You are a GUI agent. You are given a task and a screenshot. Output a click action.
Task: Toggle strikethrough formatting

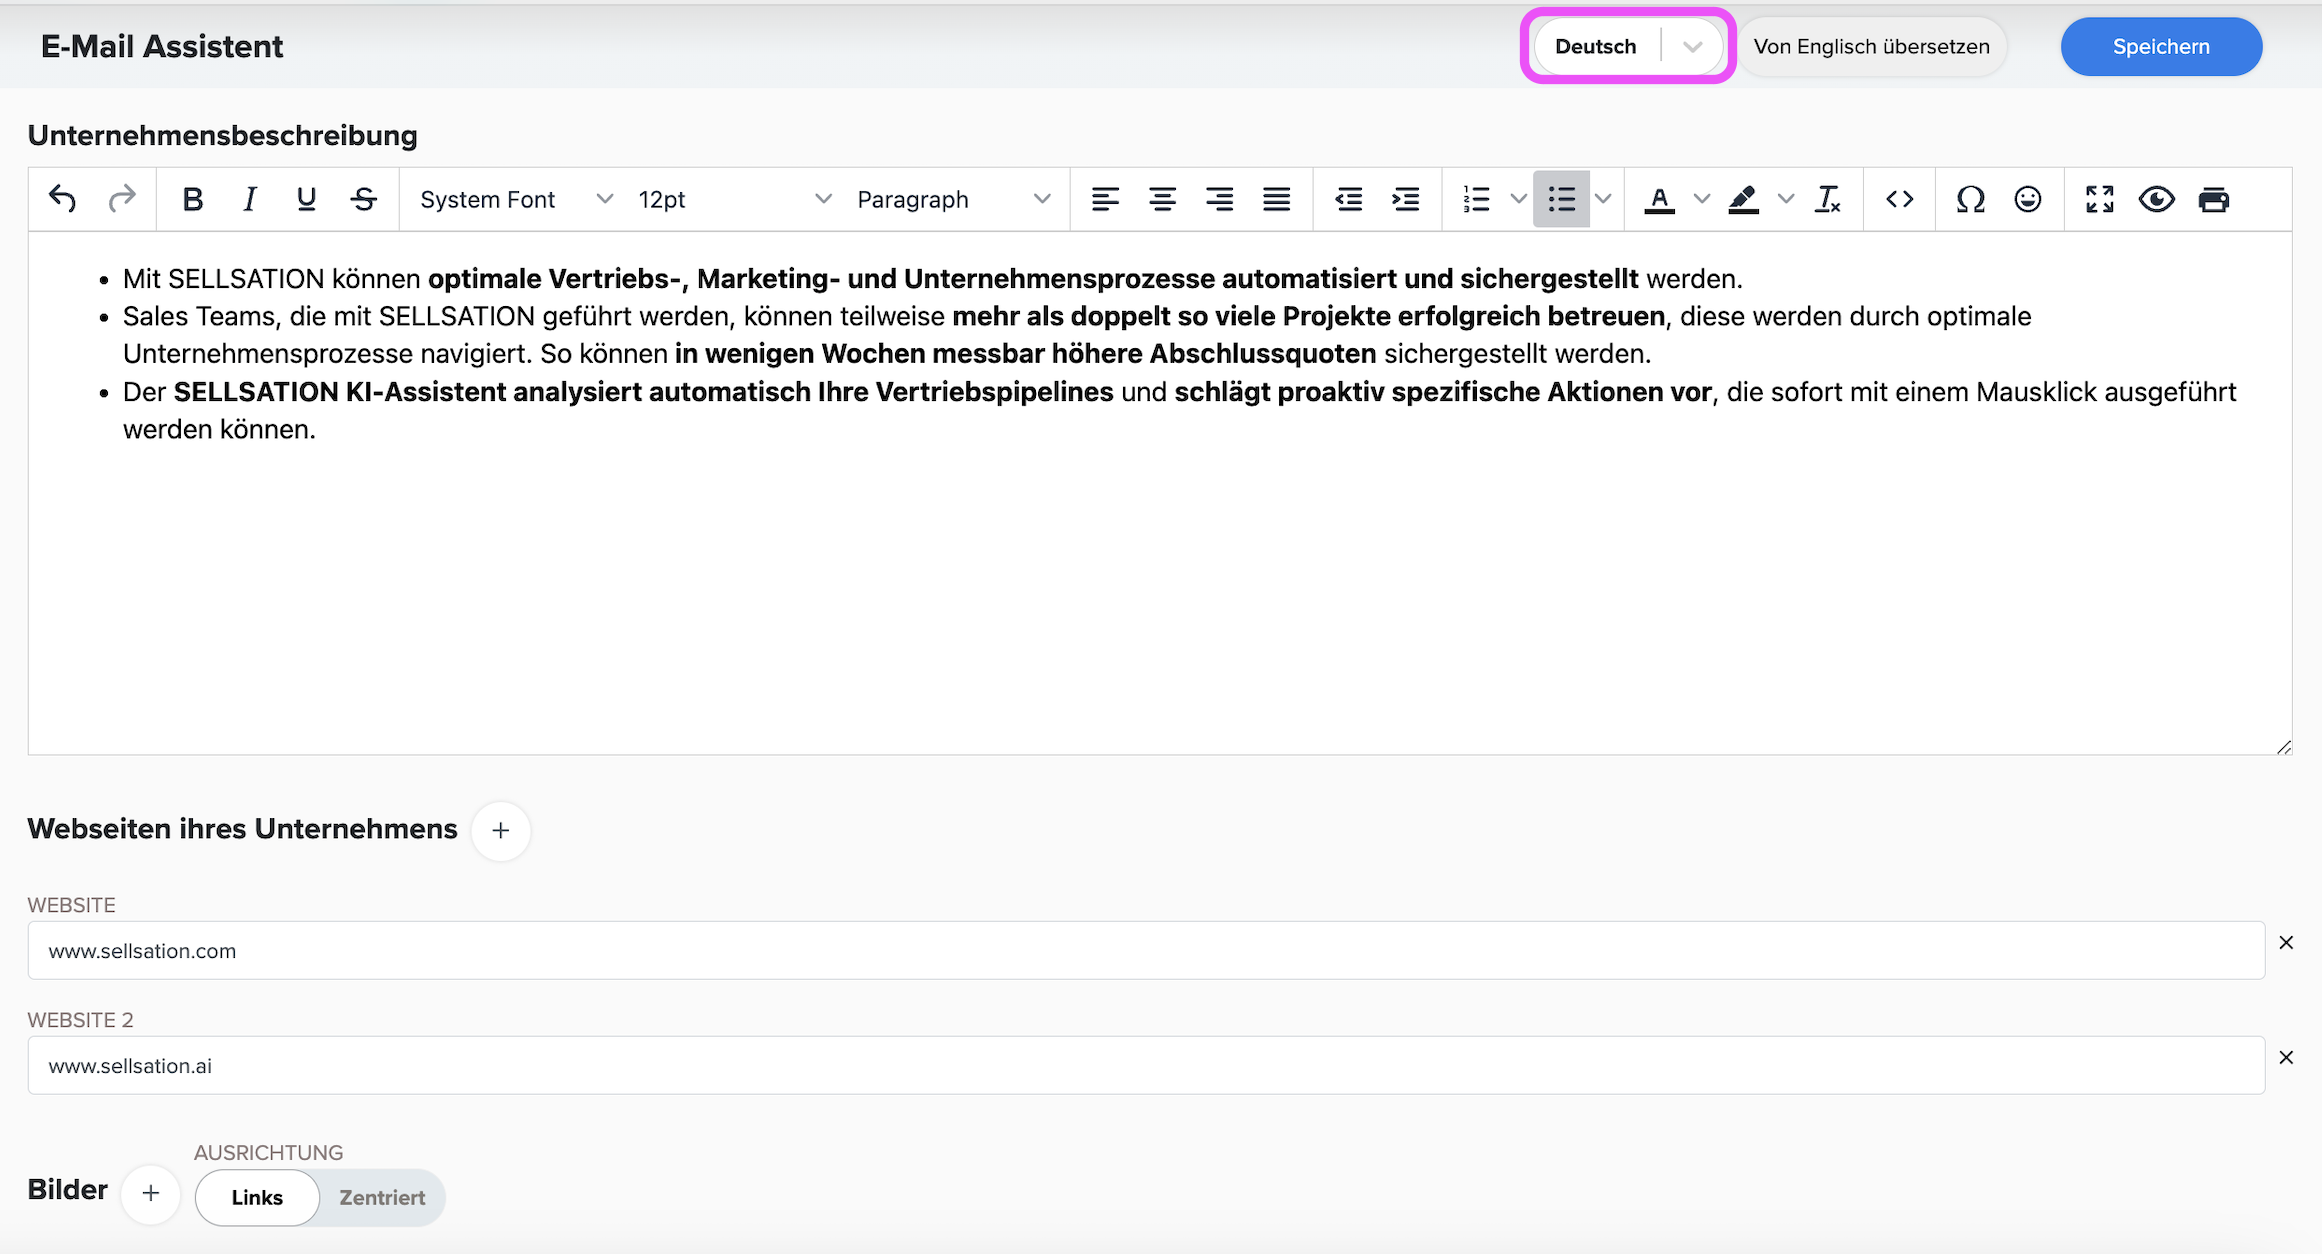(364, 199)
